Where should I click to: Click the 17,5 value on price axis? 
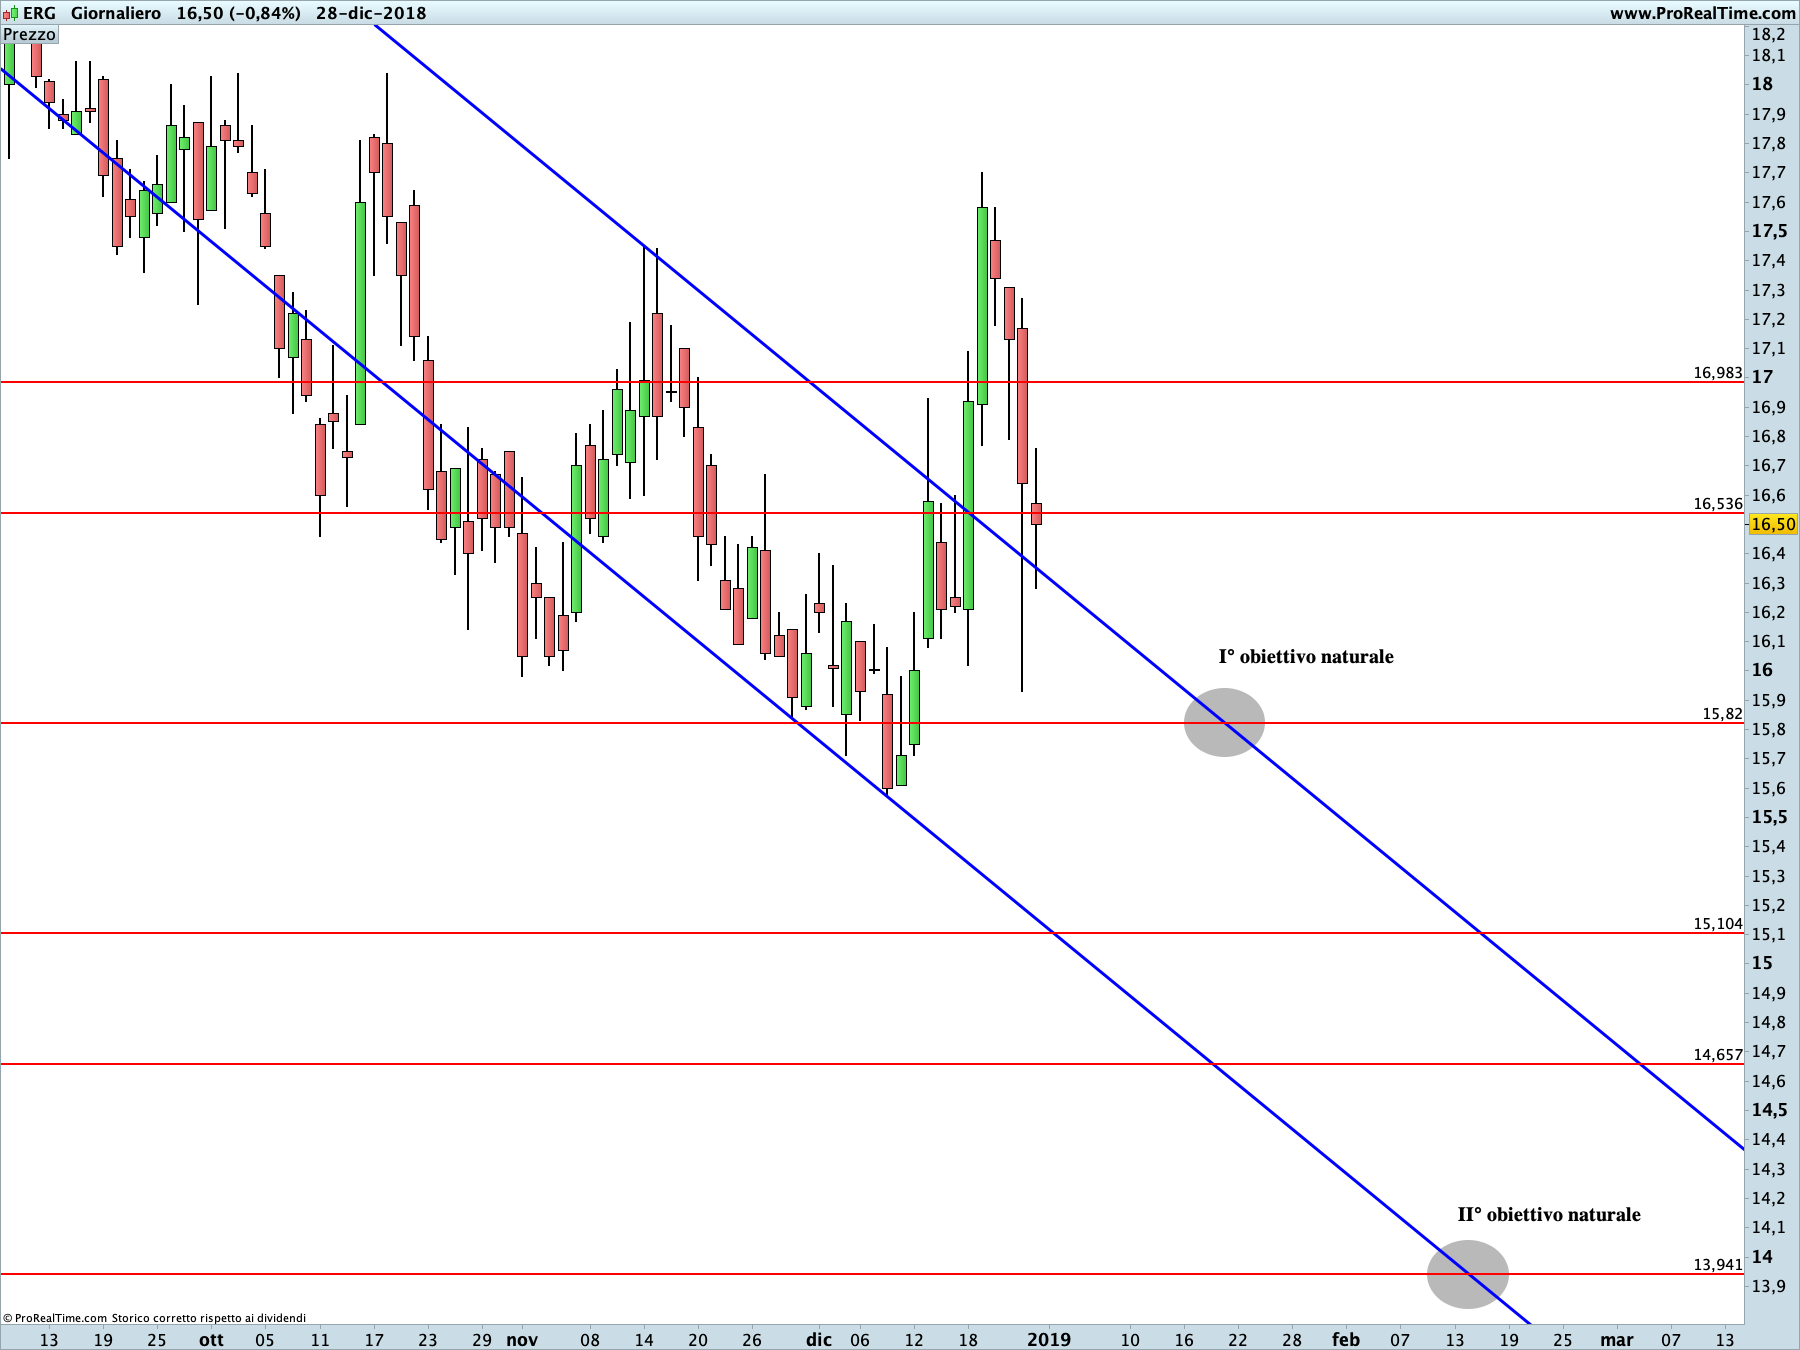pos(1769,231)
